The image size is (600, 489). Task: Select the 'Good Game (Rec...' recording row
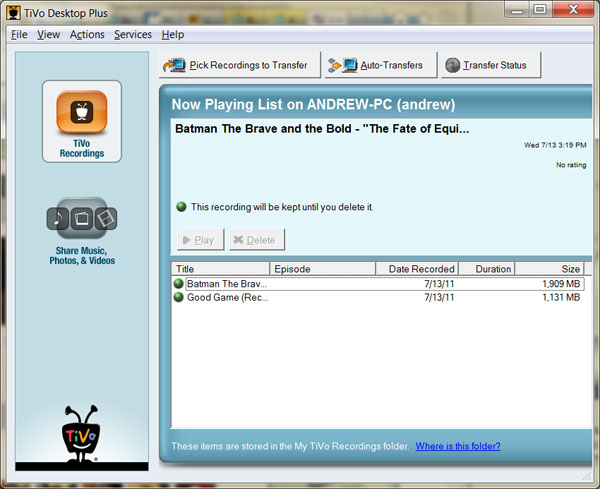point(379,297)
